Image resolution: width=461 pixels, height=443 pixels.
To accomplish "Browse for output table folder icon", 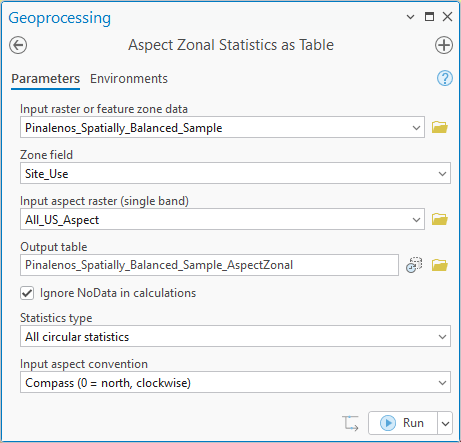I will click(x=440, y=265).
